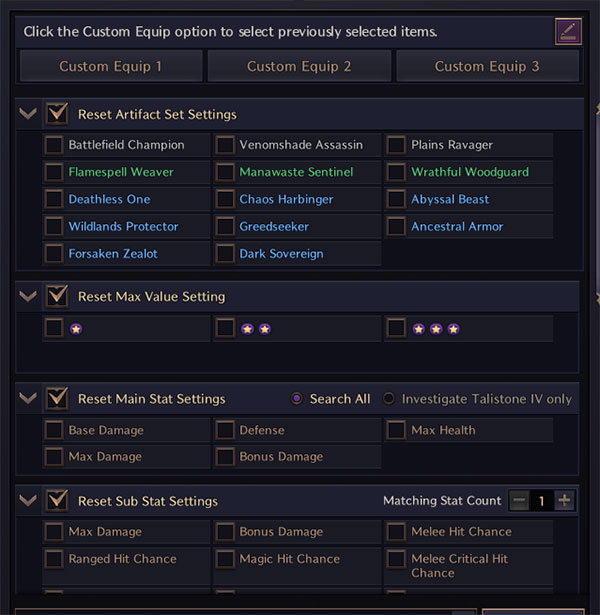Select the three-star max value option

pos(397,328)
